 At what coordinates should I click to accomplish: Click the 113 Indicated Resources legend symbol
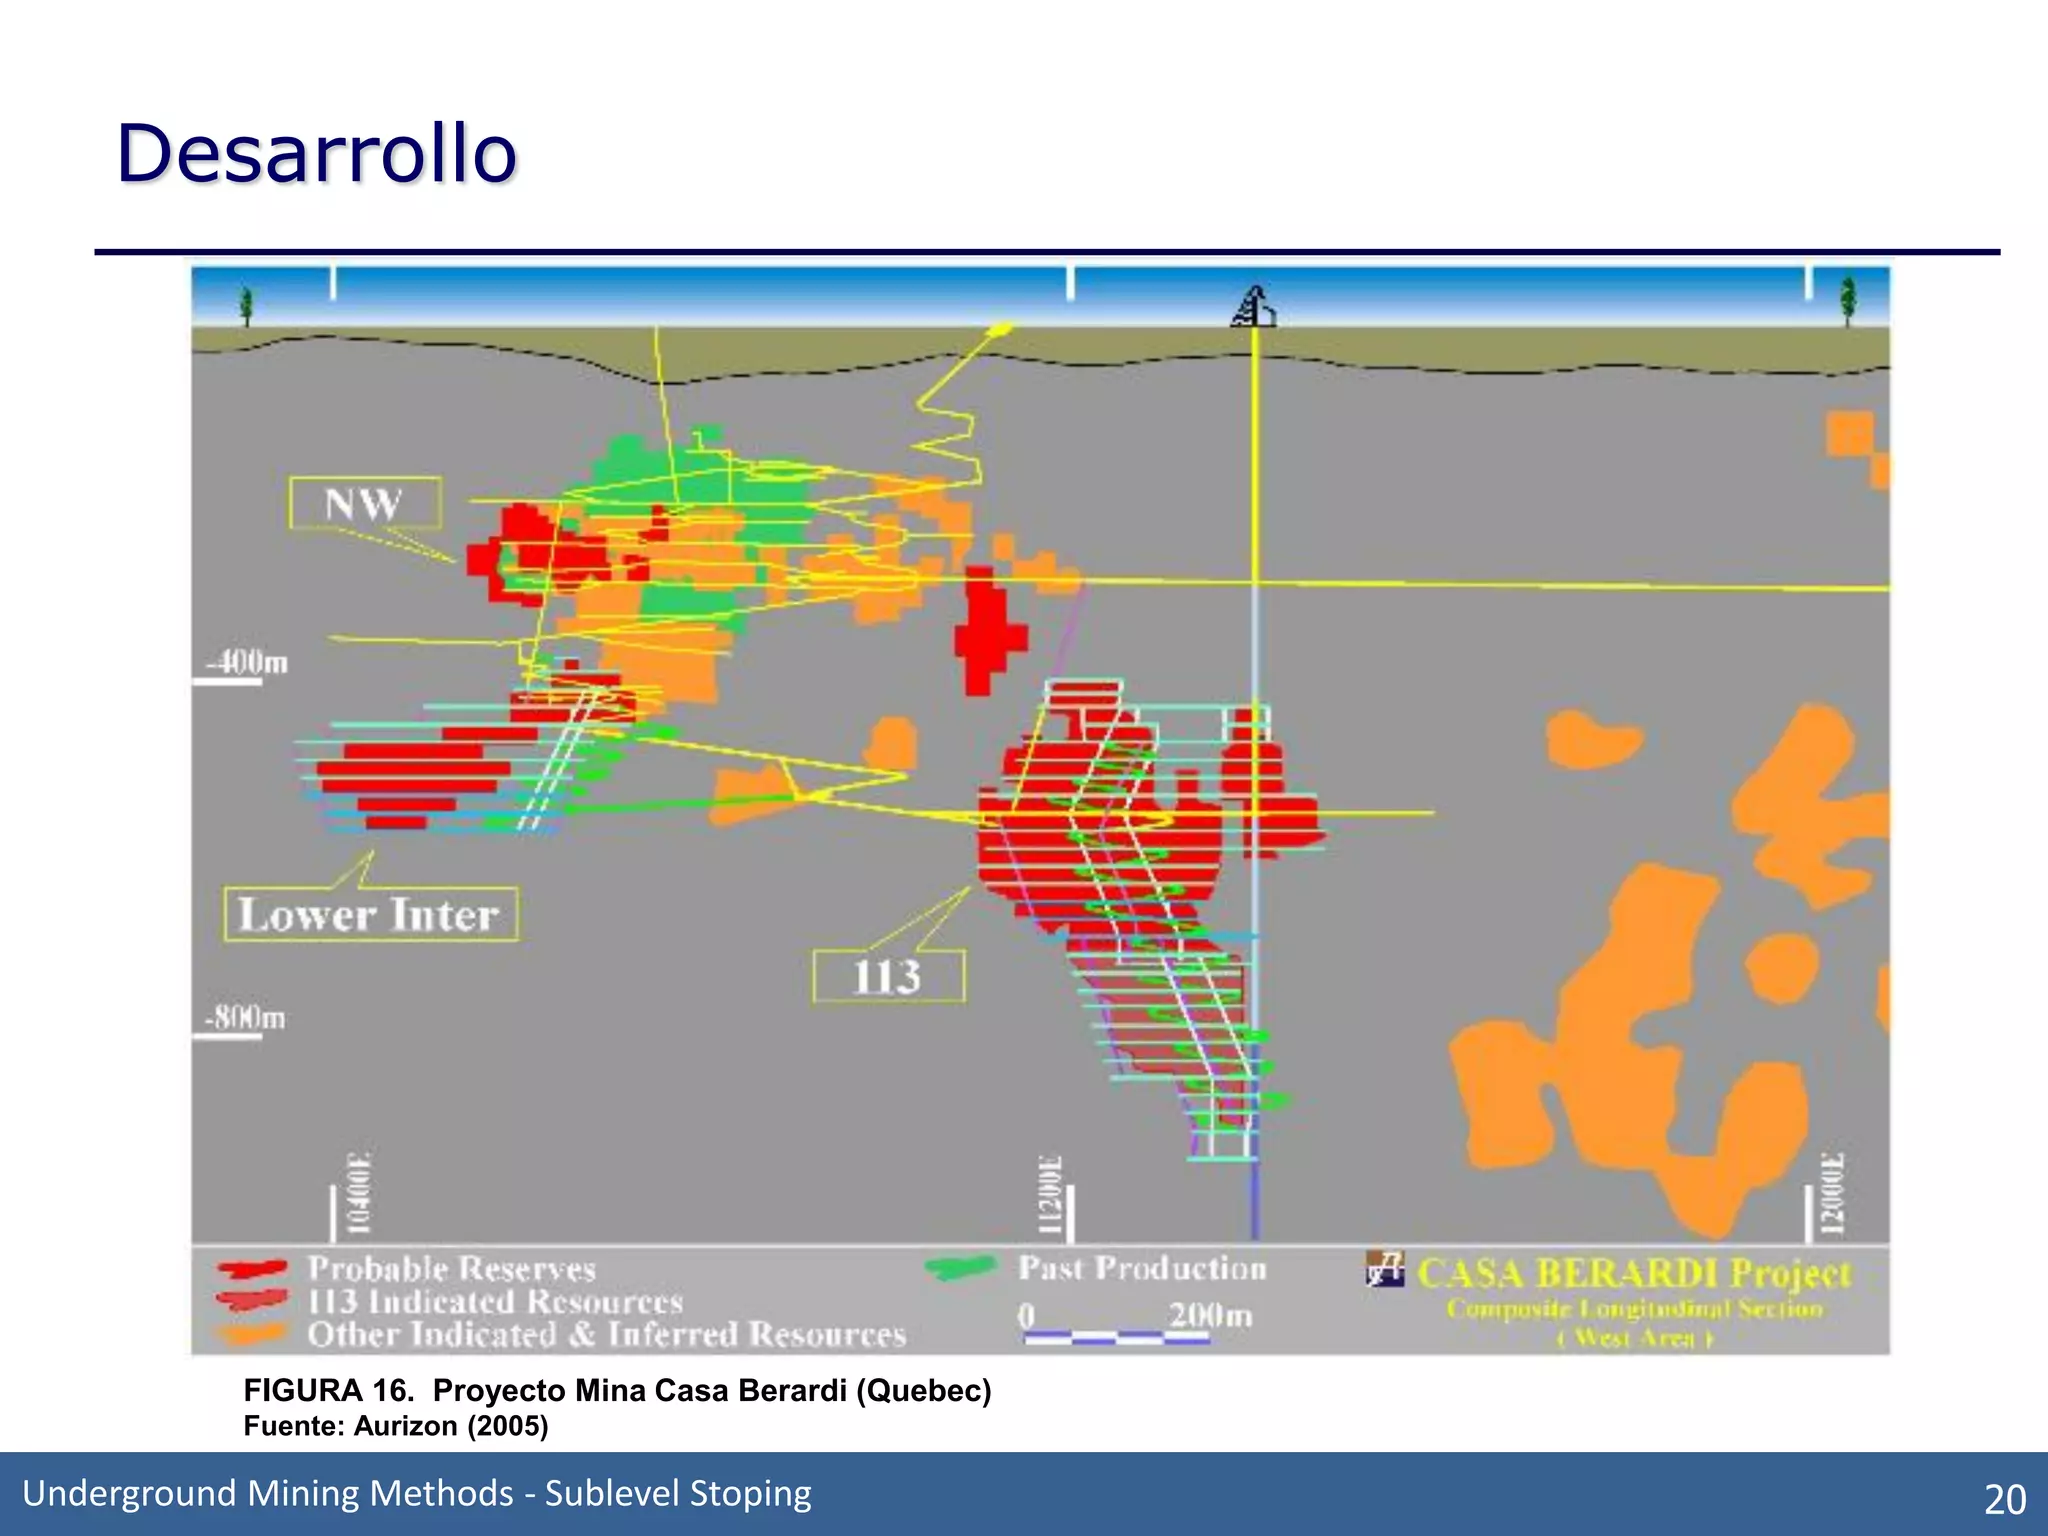pos(252,1300)
